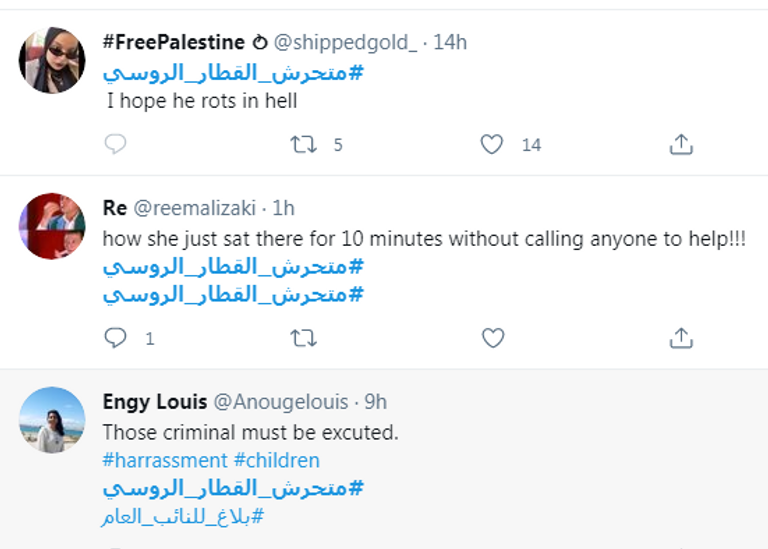Click the #harrassment hashtag
The width and height of the screenshot is (768, 549).
tap(165, 461)
